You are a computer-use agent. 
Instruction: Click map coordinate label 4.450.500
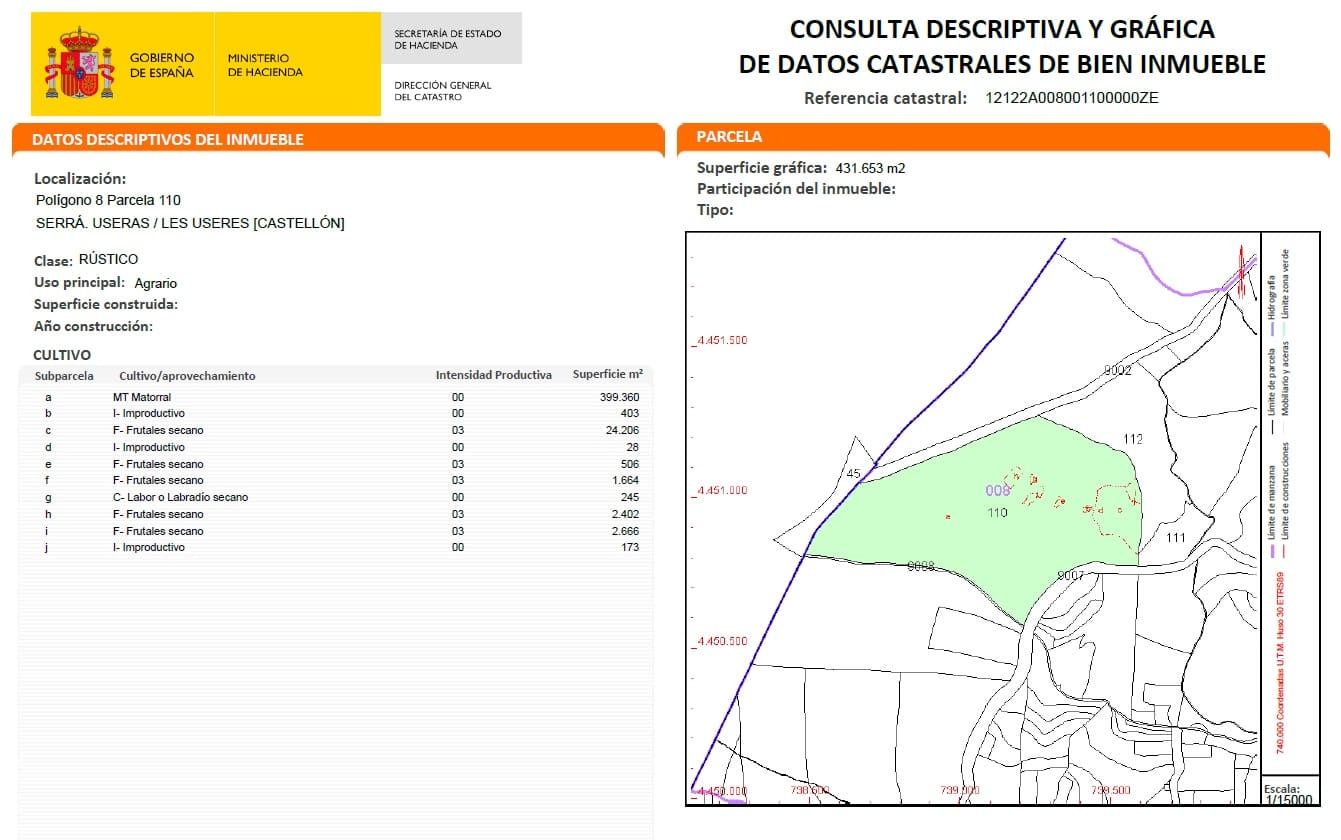pos(720,641)
